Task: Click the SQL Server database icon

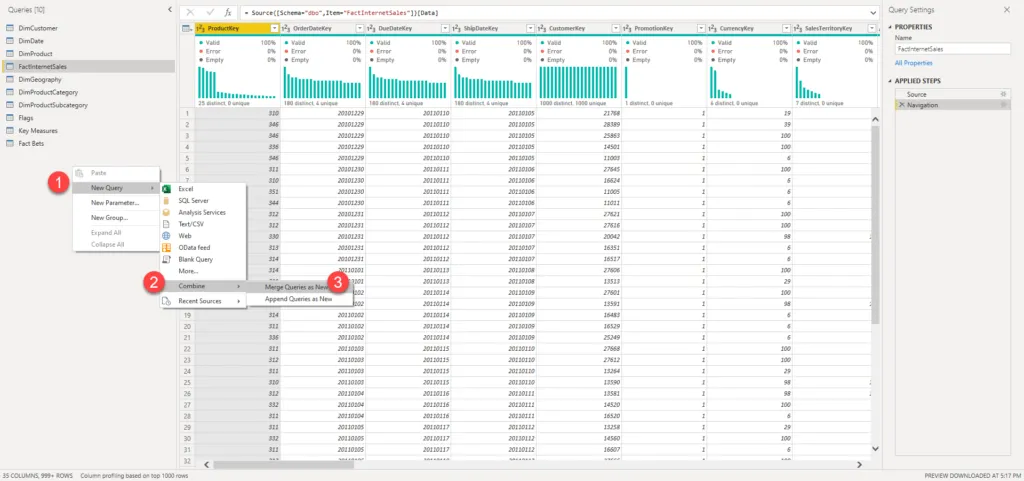Action: pos(167,200)
